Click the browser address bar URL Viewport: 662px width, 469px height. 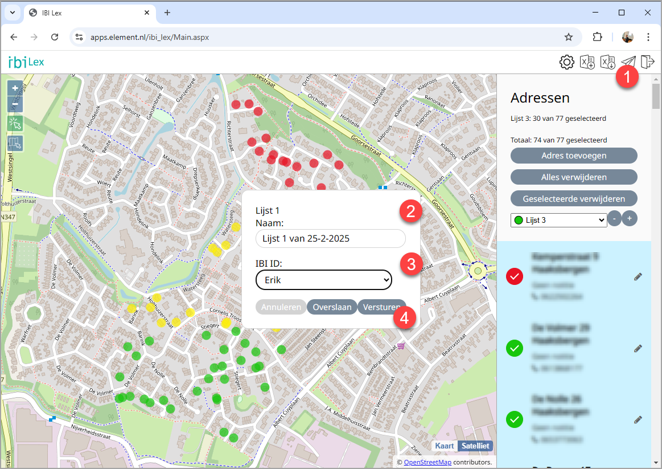(149, 37)
